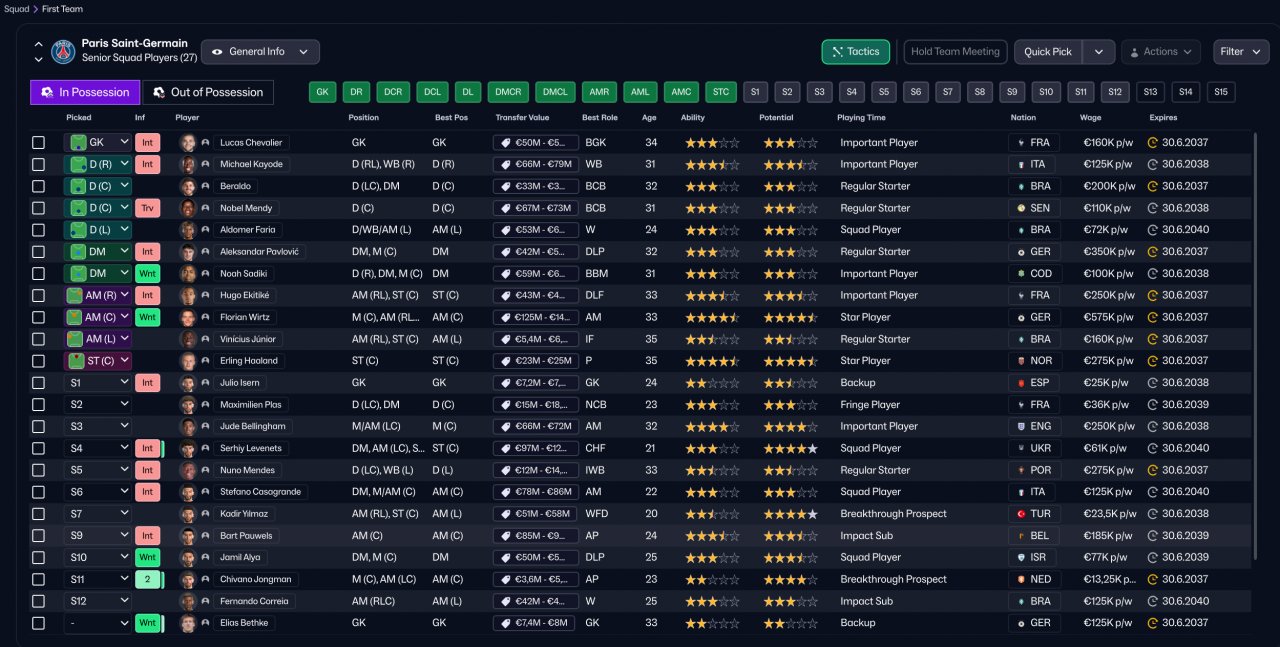Switch to the Out of Possession tab
Screen dimensions: 1280x647
click(x=208, y=92)
